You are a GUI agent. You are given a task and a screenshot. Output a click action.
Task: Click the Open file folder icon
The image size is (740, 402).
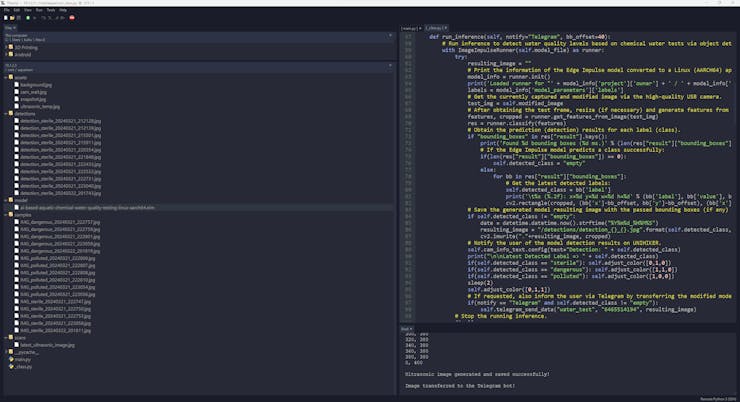point(12,18)
